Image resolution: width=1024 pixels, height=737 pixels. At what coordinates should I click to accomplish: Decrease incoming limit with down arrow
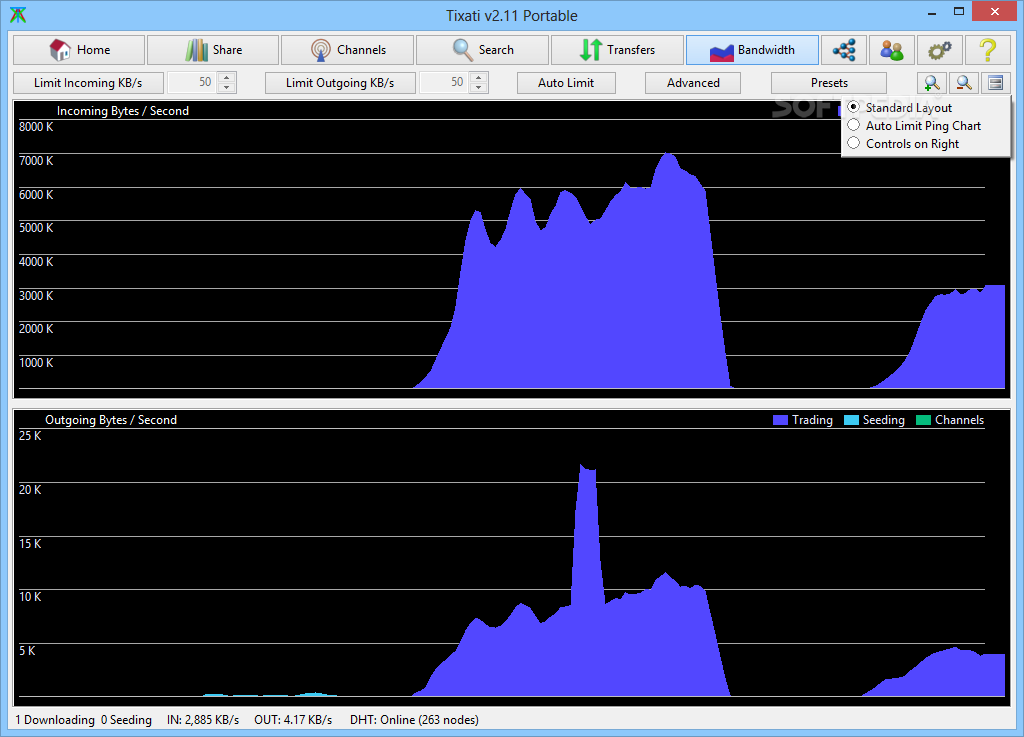pos(227,88)
